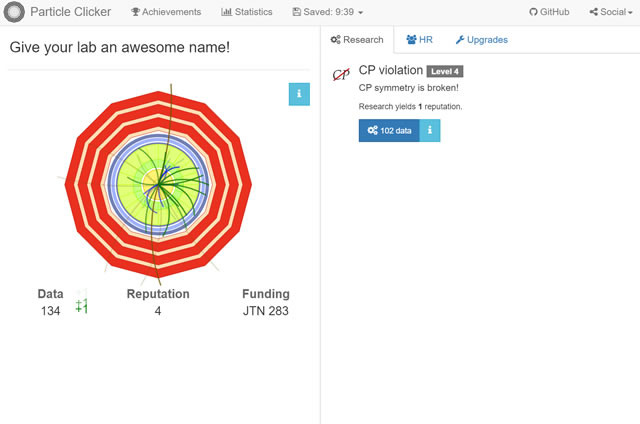Open the Achievements page link
Screen dimensions: 640x424
click(172, 12)
